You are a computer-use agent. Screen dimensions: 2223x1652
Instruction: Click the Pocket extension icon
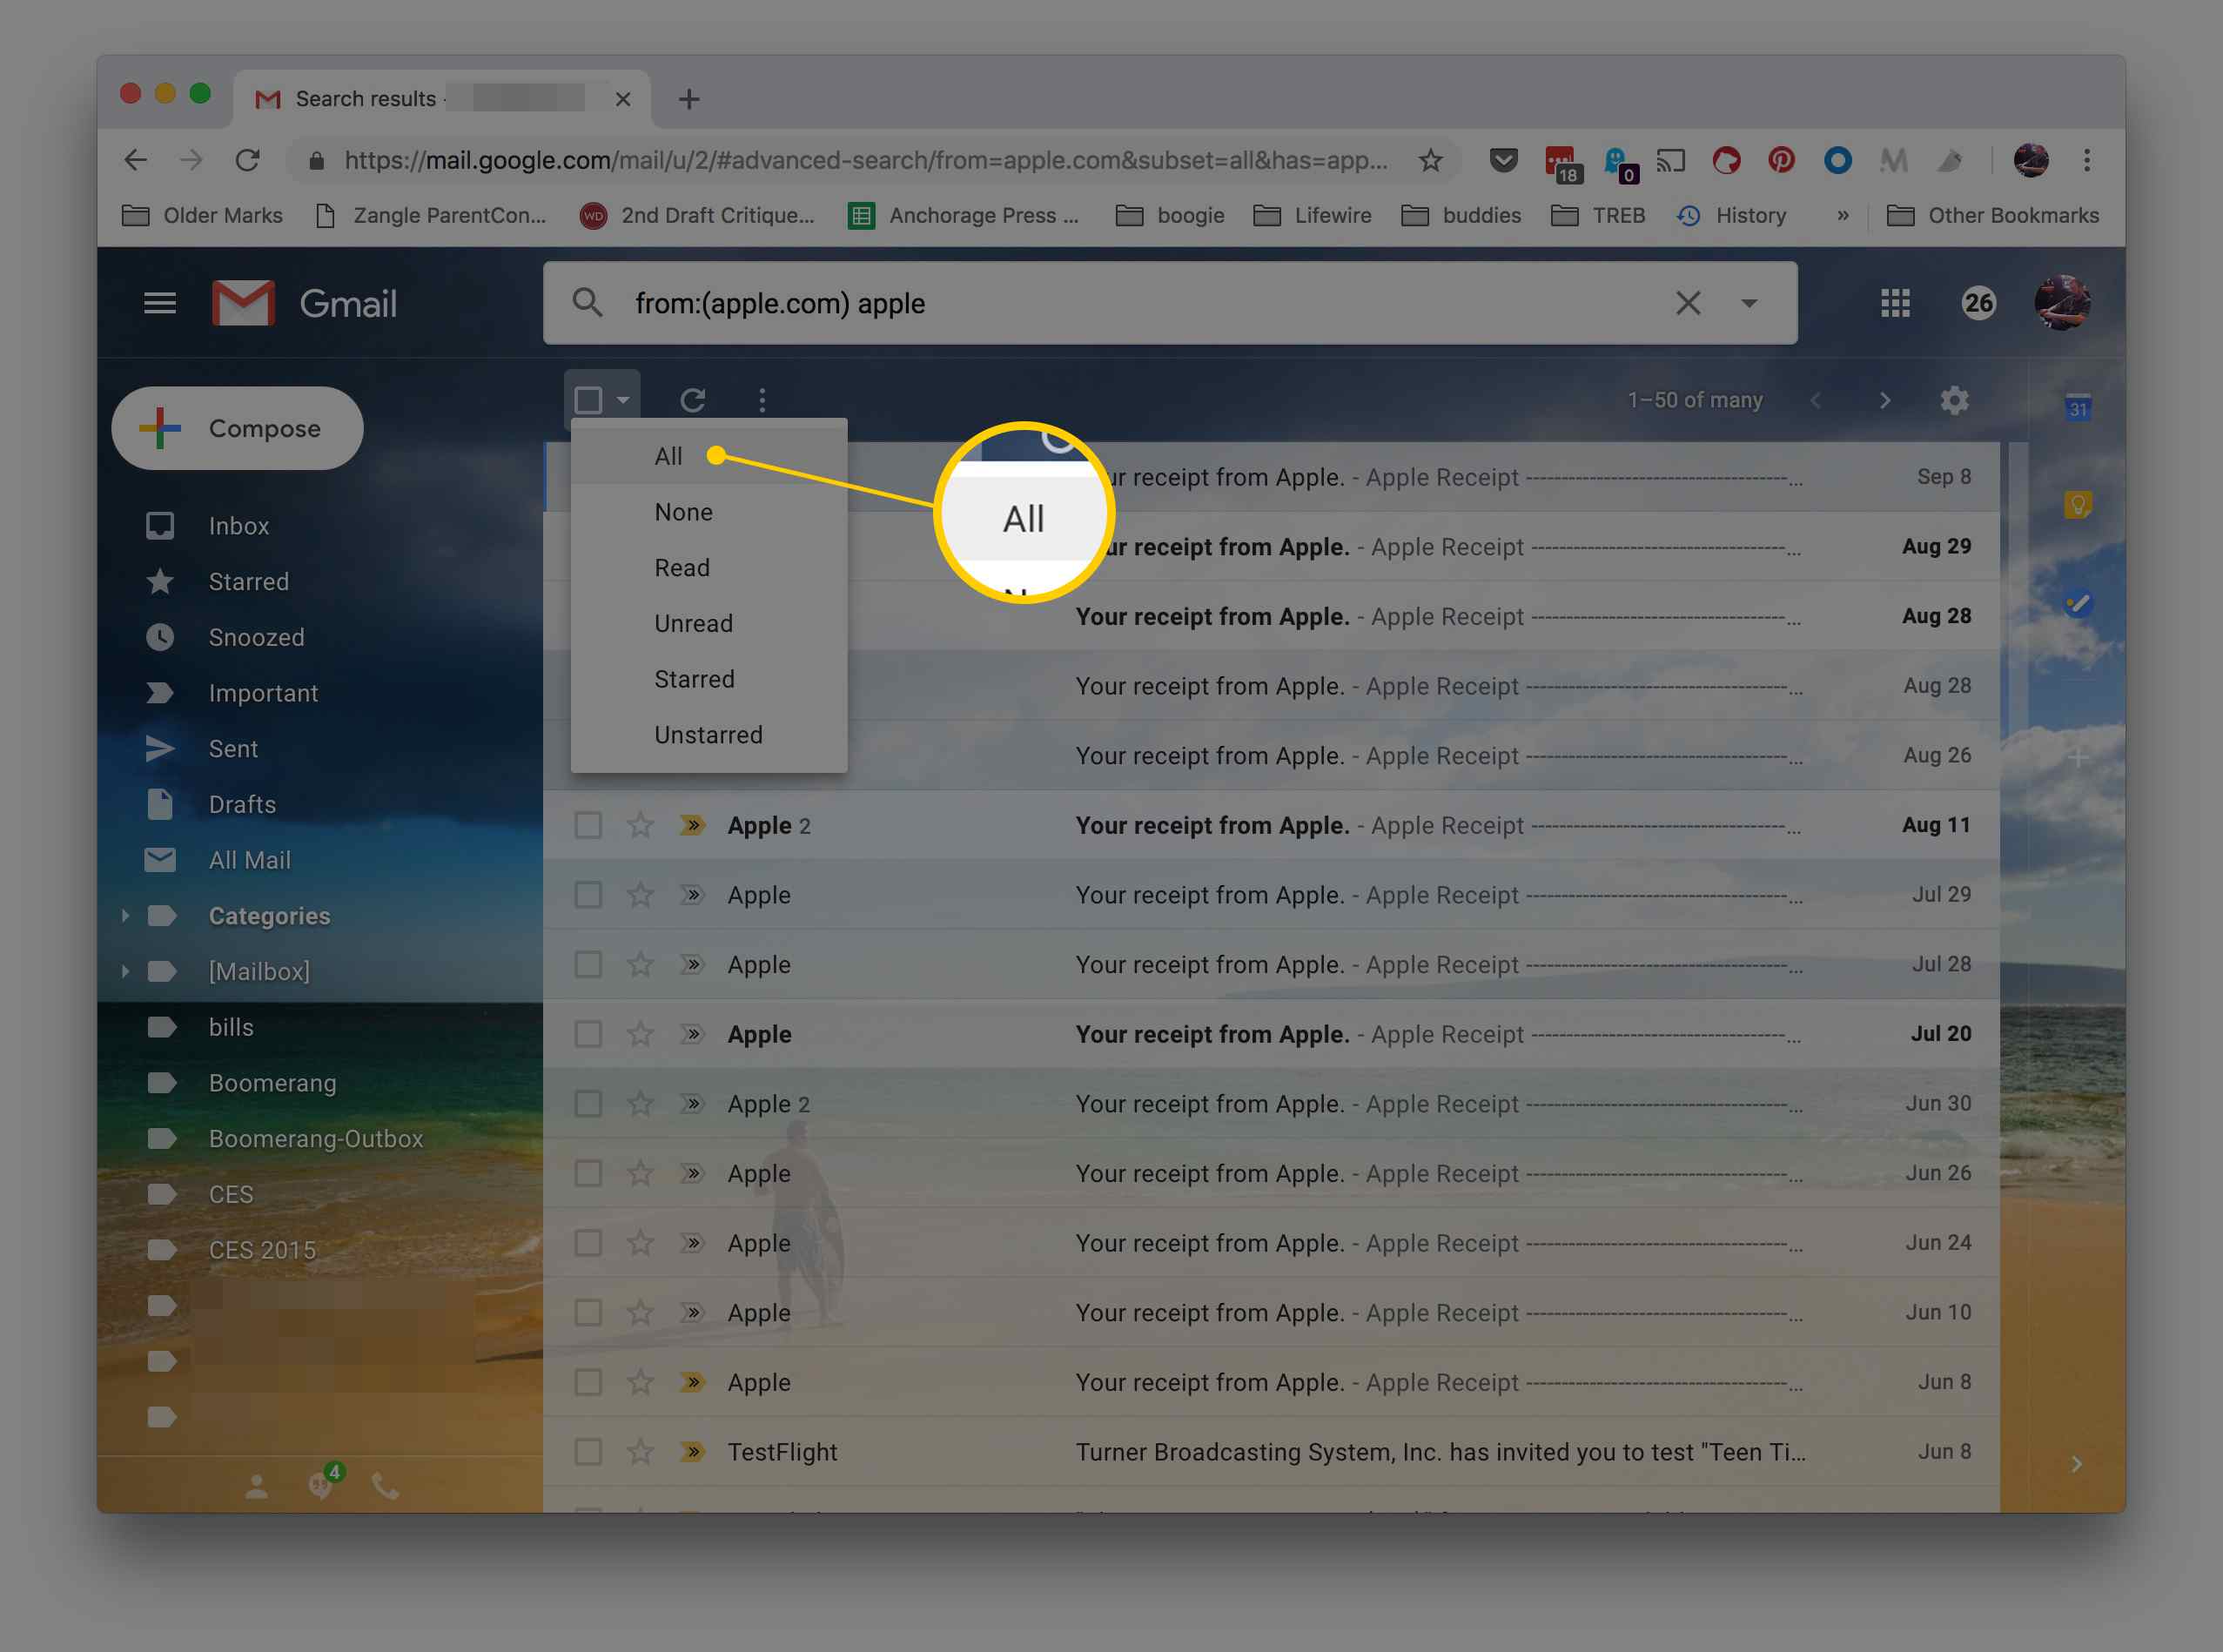point(1504,160)
